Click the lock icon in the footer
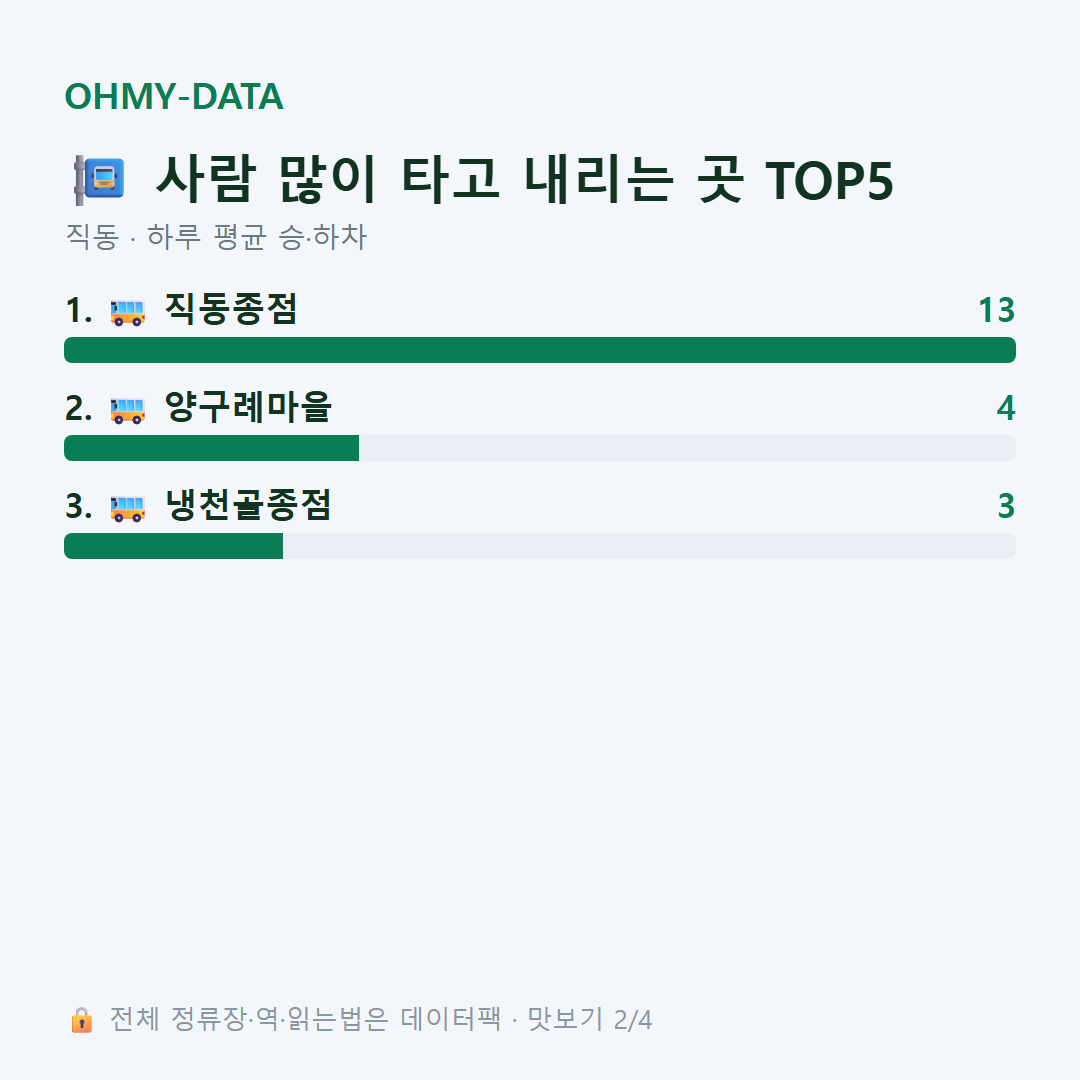The width and height of the screenshot is (1080, 1080). [81, 1020]
